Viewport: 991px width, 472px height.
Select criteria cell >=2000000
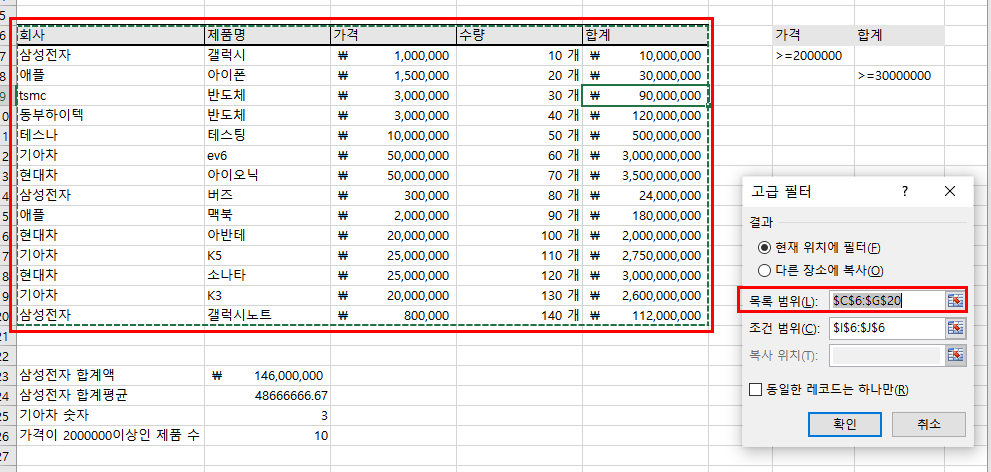[813, 56]
